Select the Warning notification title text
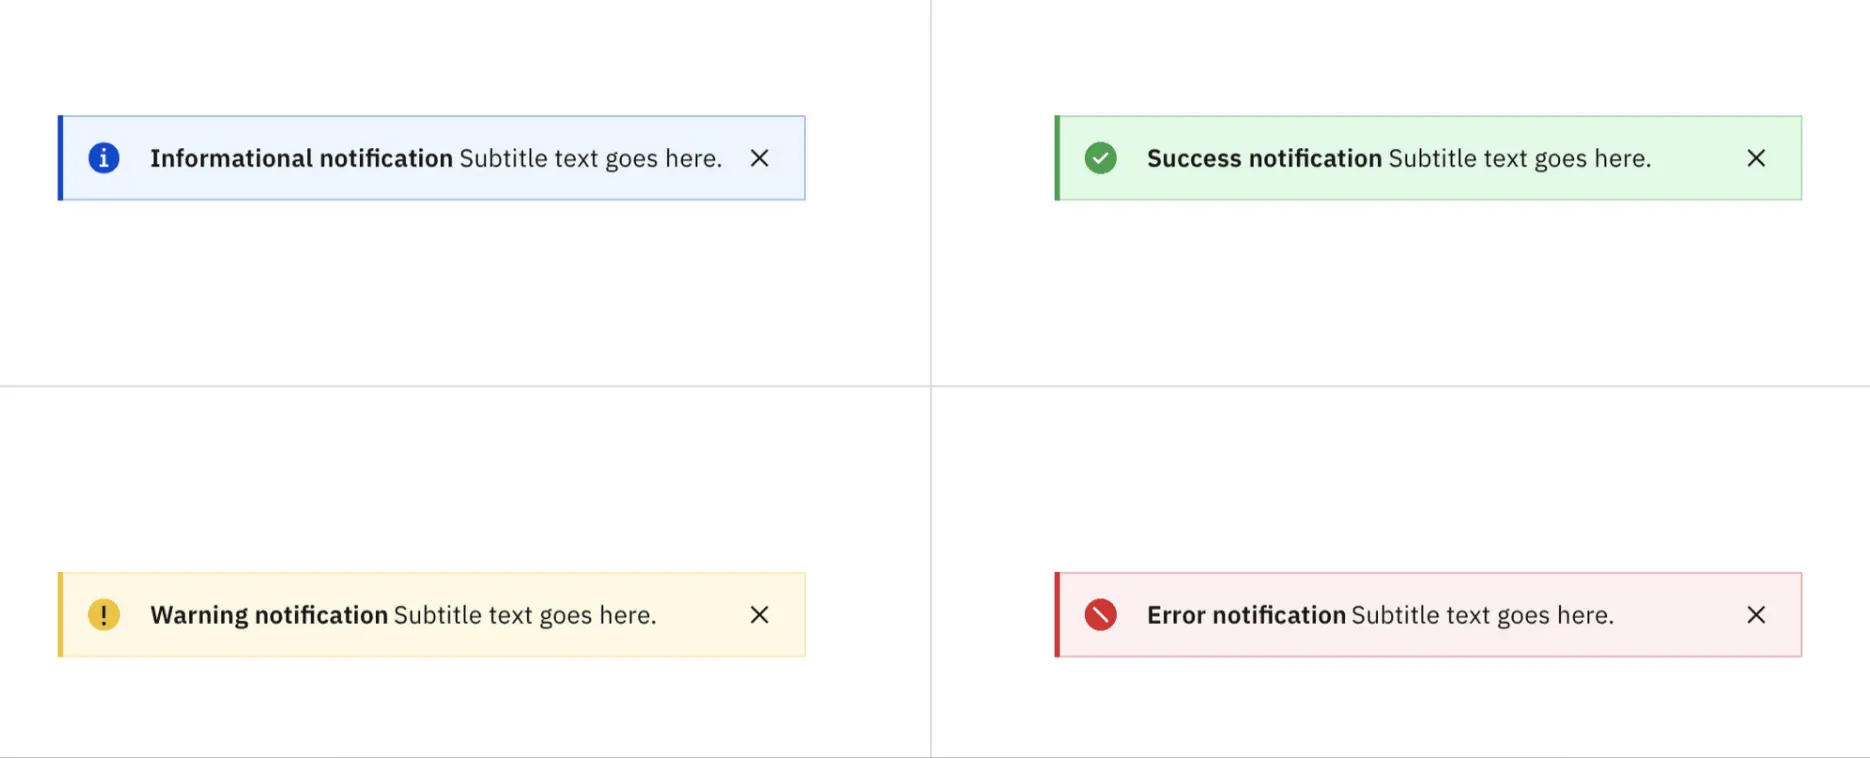 click(x=269, y=615)
